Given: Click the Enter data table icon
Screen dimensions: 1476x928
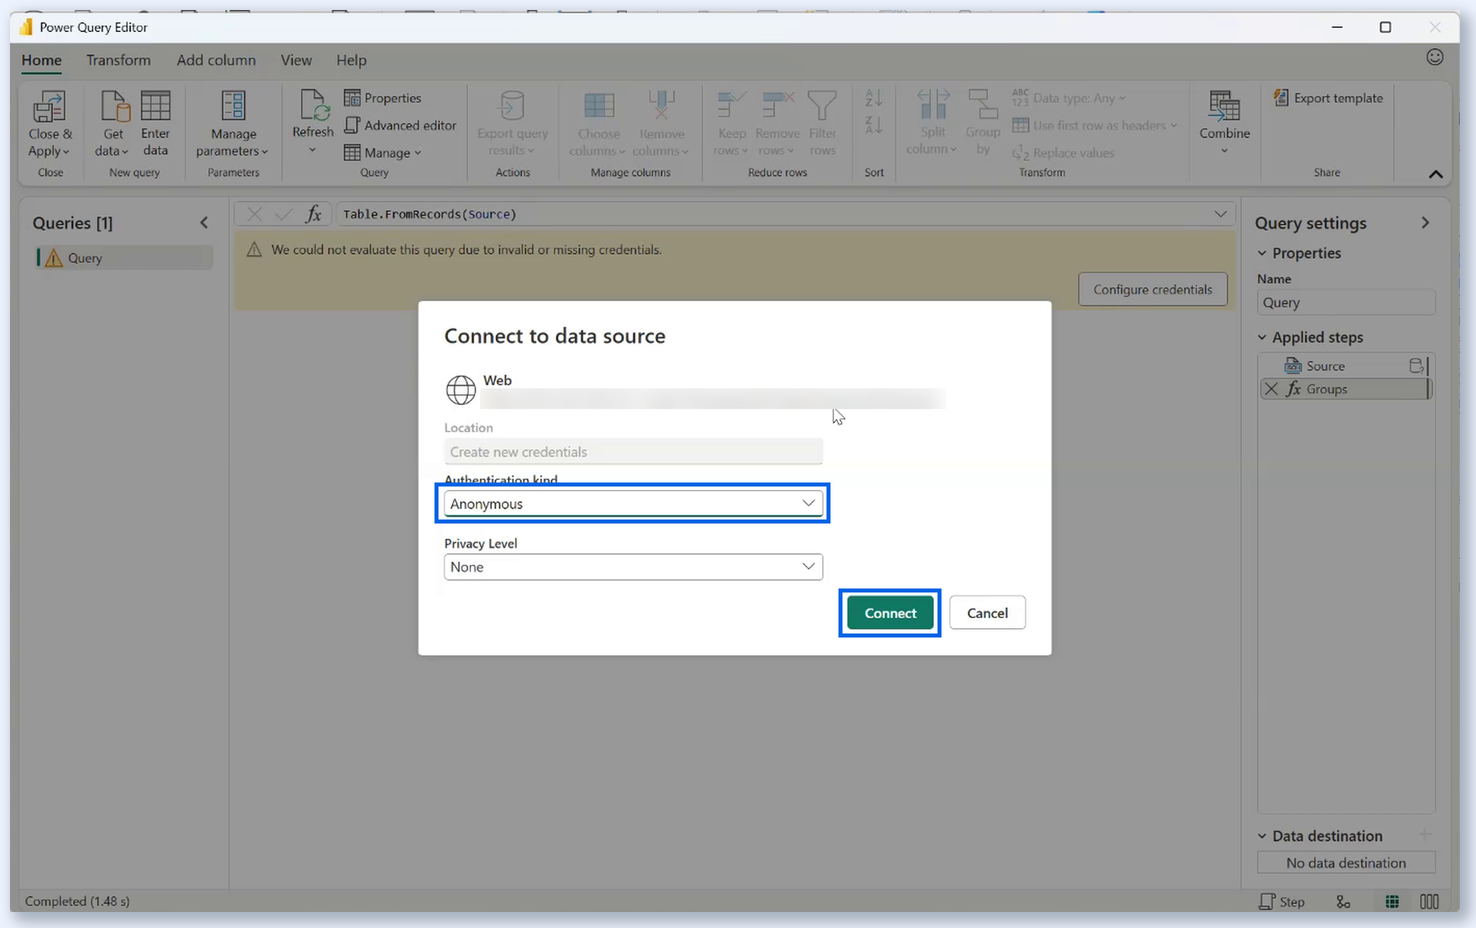Looking at the screenshot, I should pyautogui.click(x=155, y=106).
